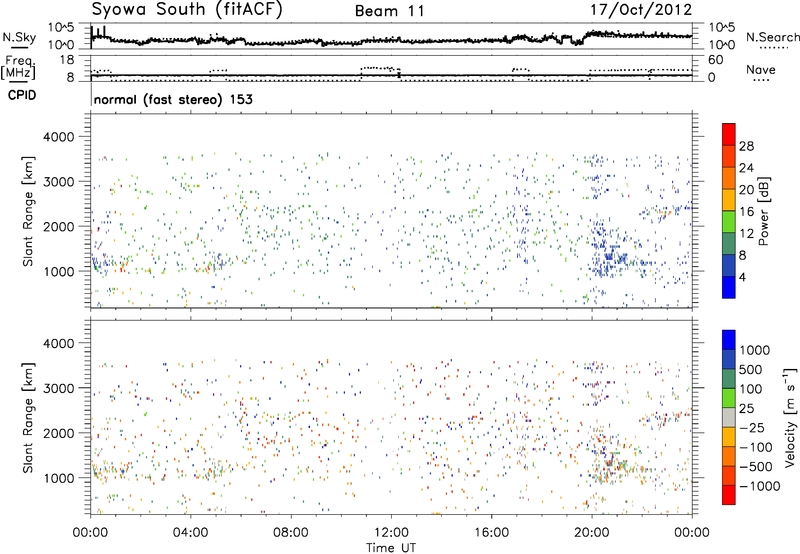
Task: Click velocity colorbar tick '-1000'
Action: click(x=760, y=486)
